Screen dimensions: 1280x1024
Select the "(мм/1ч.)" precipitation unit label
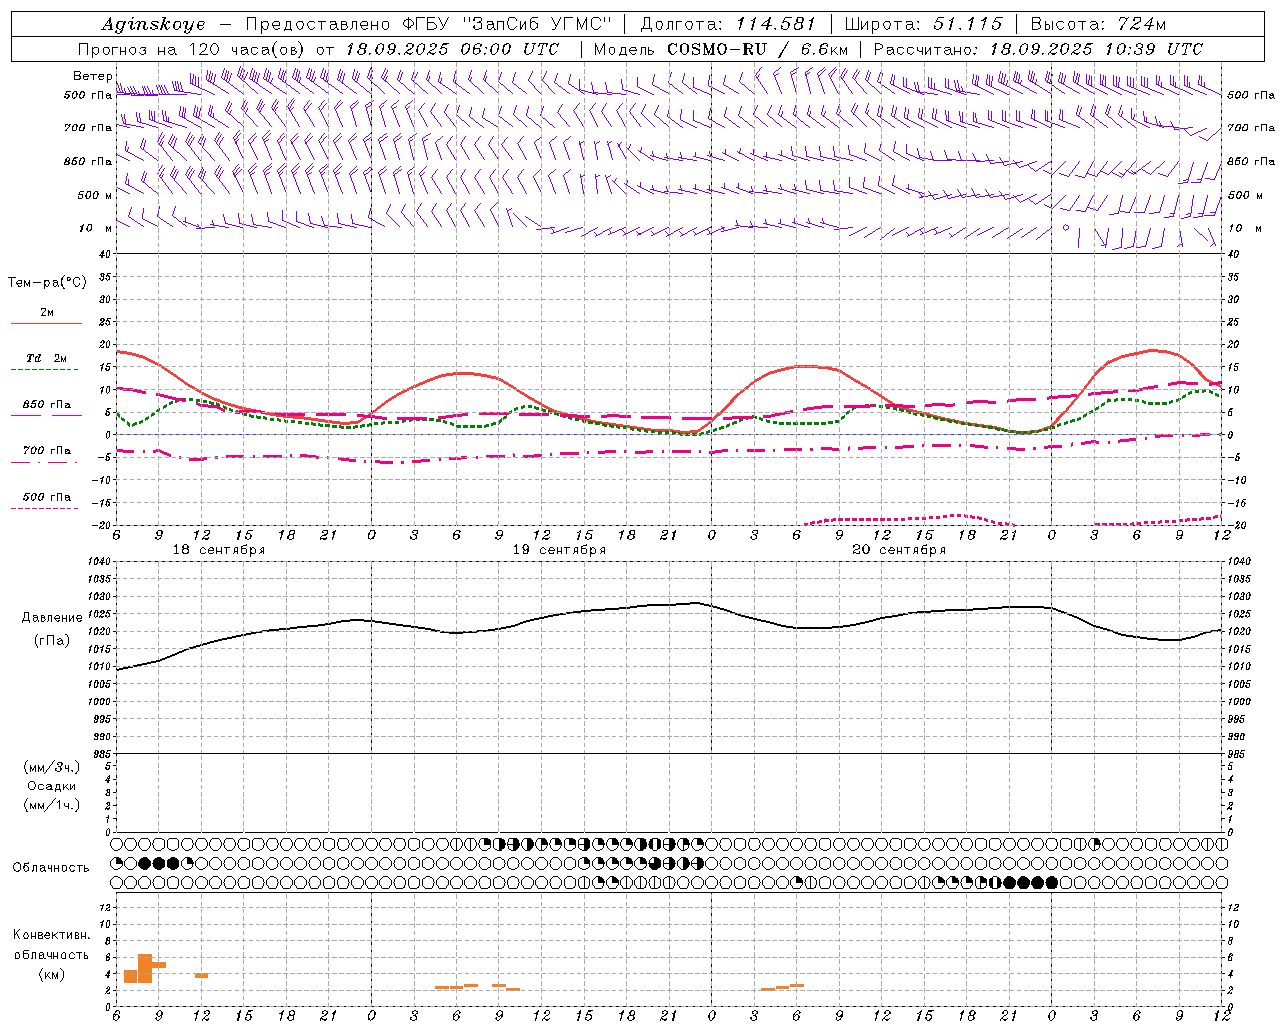[52, 805]
